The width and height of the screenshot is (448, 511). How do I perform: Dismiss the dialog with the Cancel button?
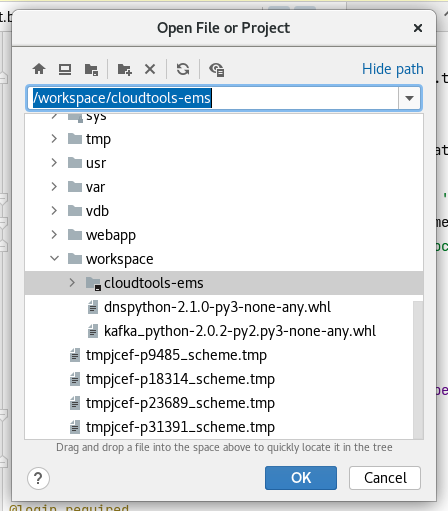click(385, 478)
